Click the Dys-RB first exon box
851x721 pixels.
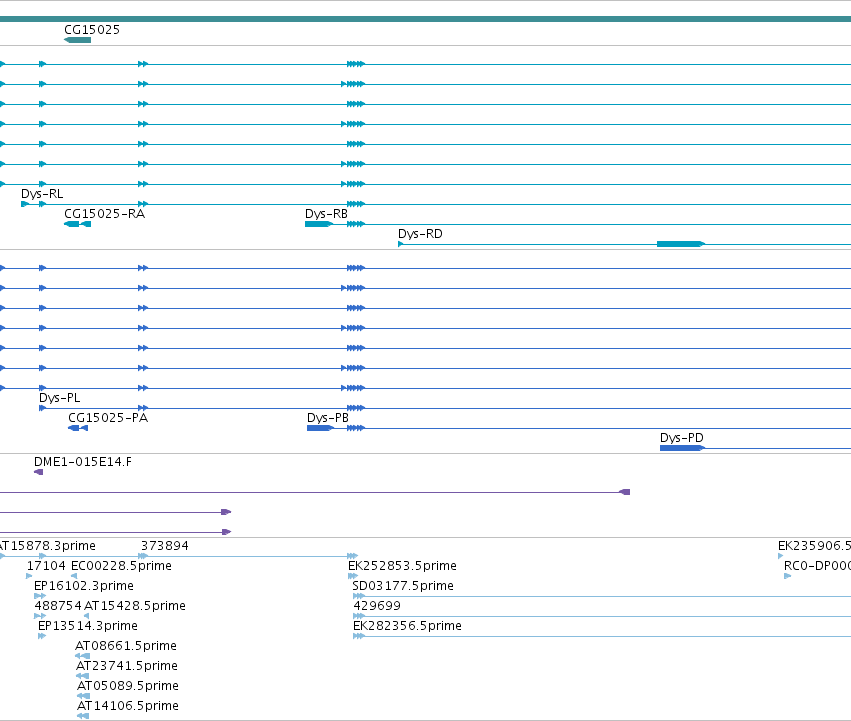(x=319, y=224)
